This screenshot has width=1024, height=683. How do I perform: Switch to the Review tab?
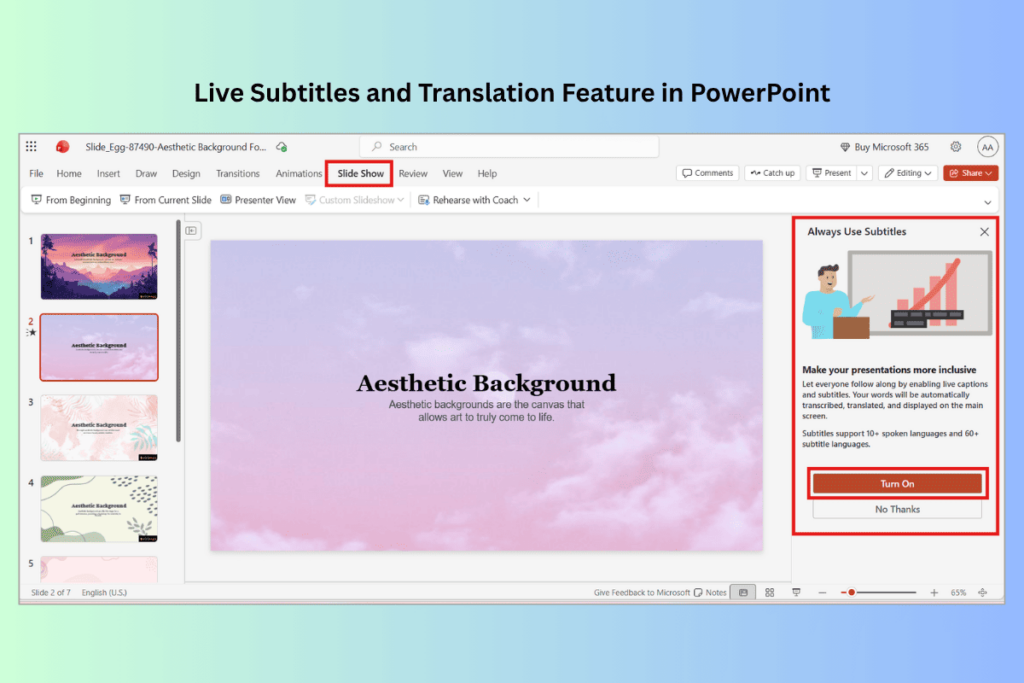(x=413, y=173)
